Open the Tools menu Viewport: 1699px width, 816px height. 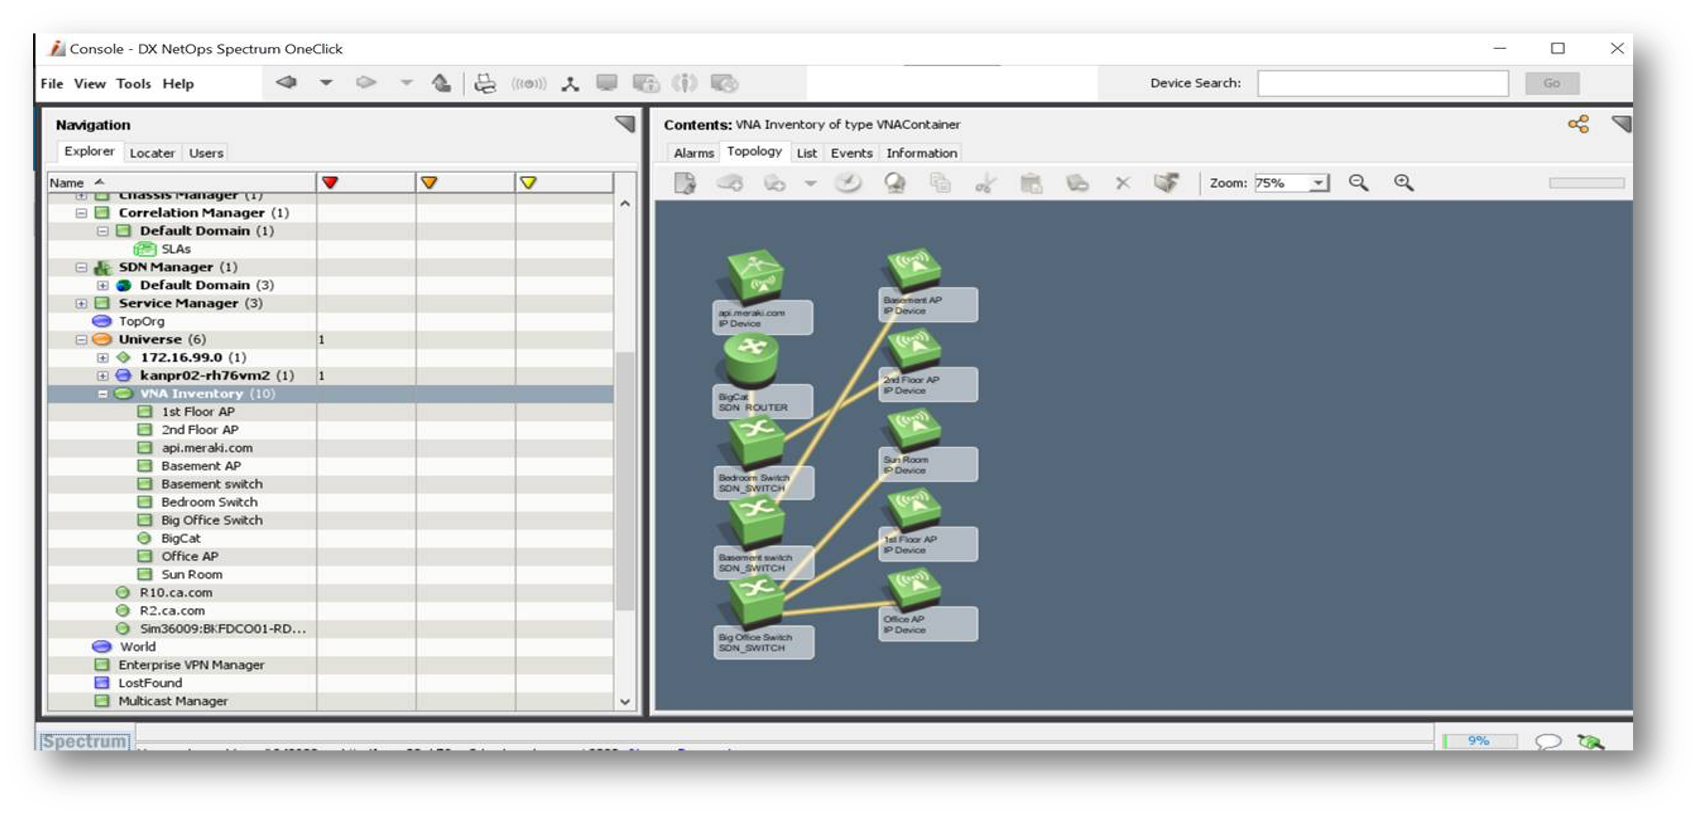coord(133,84)
